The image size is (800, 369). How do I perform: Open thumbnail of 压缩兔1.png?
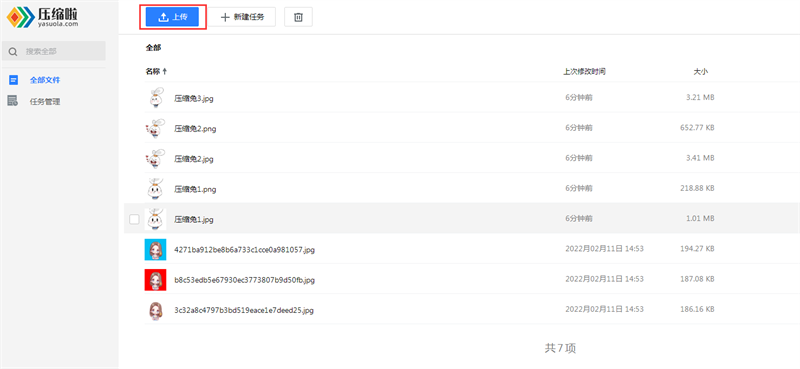[155, 188]
